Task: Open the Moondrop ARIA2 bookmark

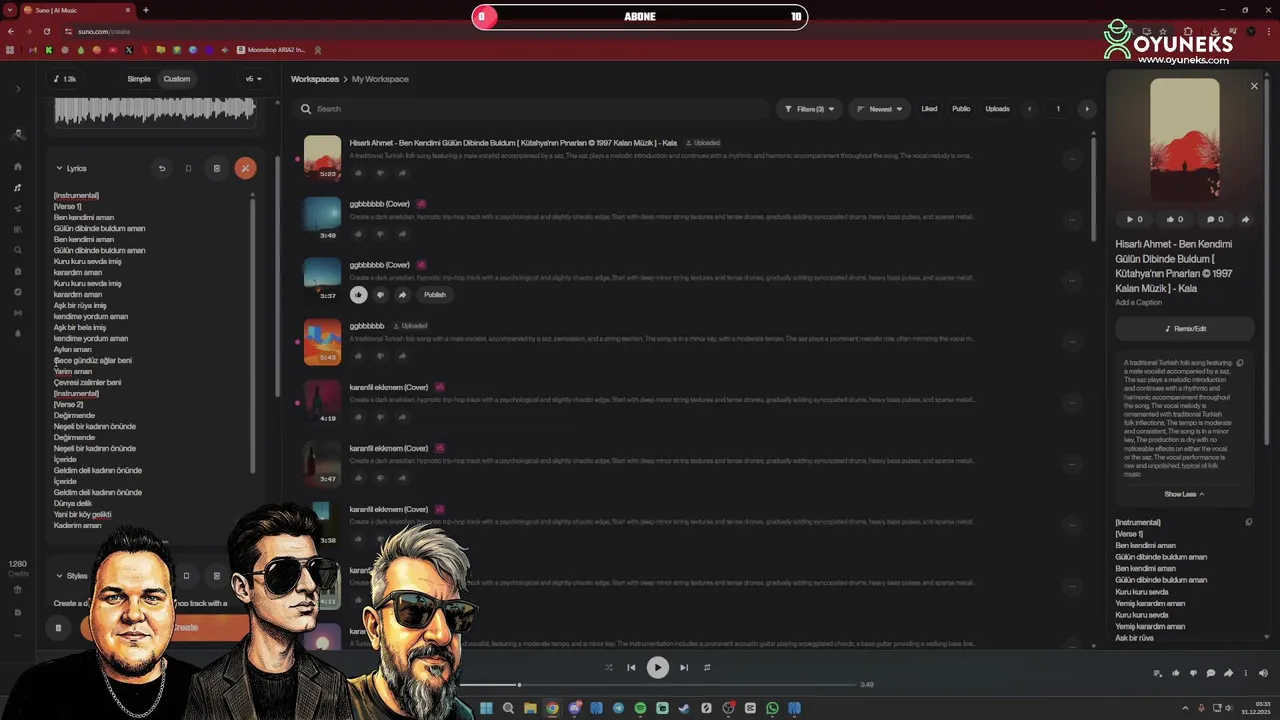Action: [x=271, y=50]
